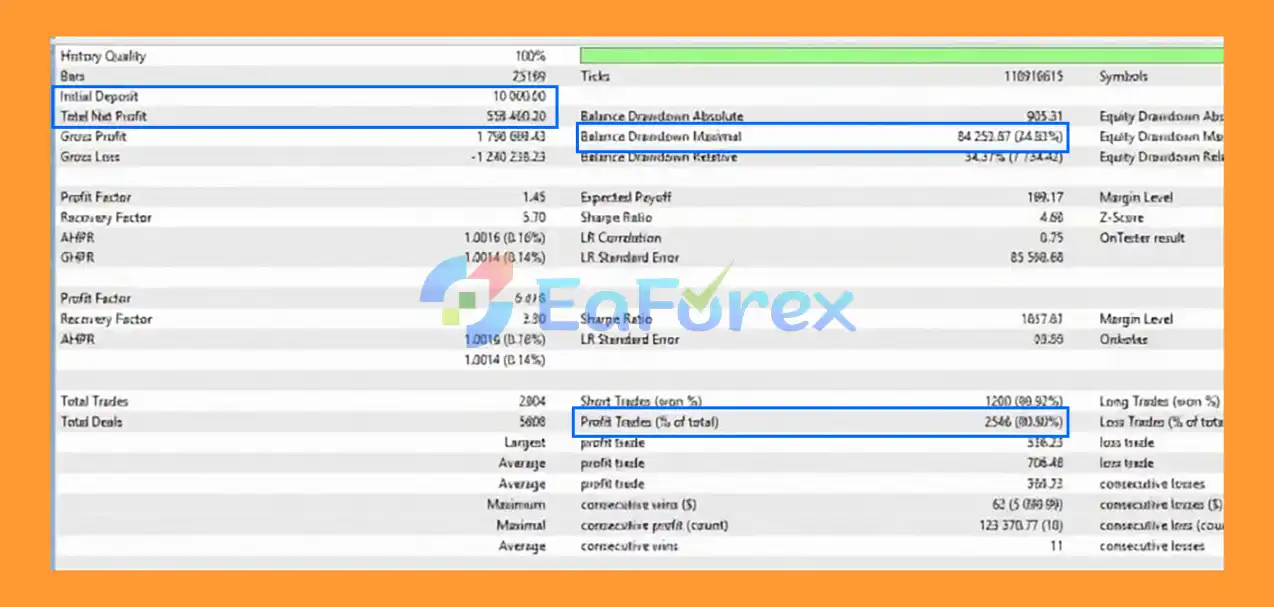Click the green History Quality progress bar

(902, 56)
